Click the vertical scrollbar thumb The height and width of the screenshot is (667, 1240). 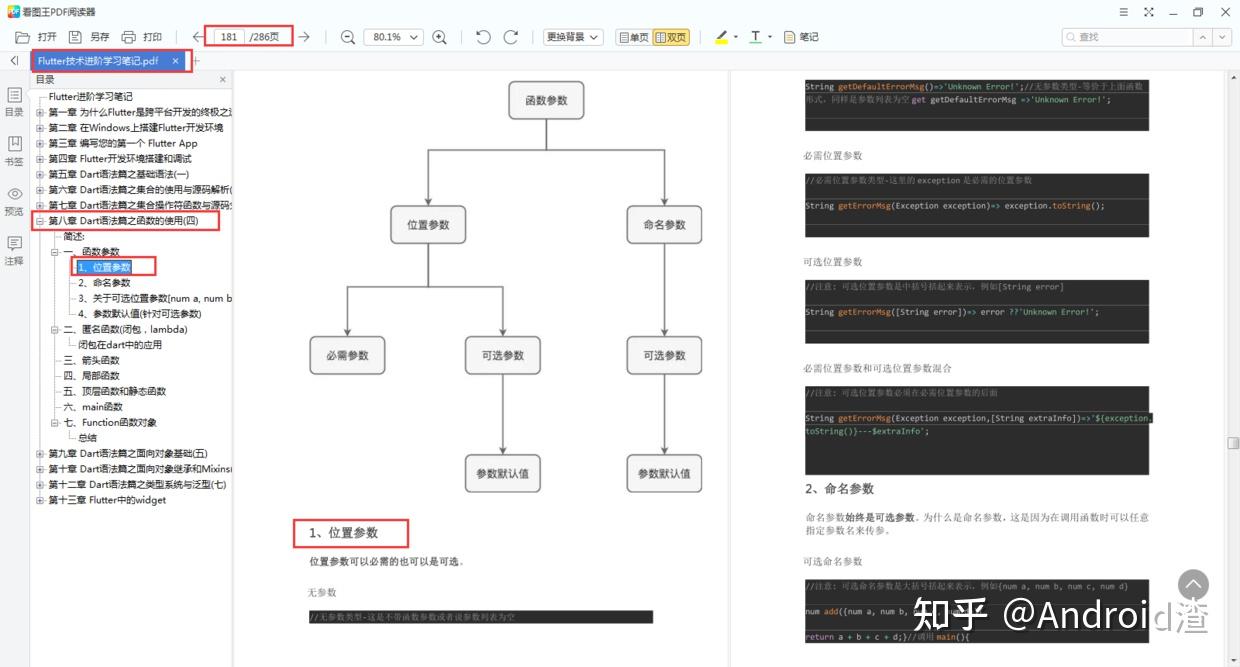coord(1234,443)
